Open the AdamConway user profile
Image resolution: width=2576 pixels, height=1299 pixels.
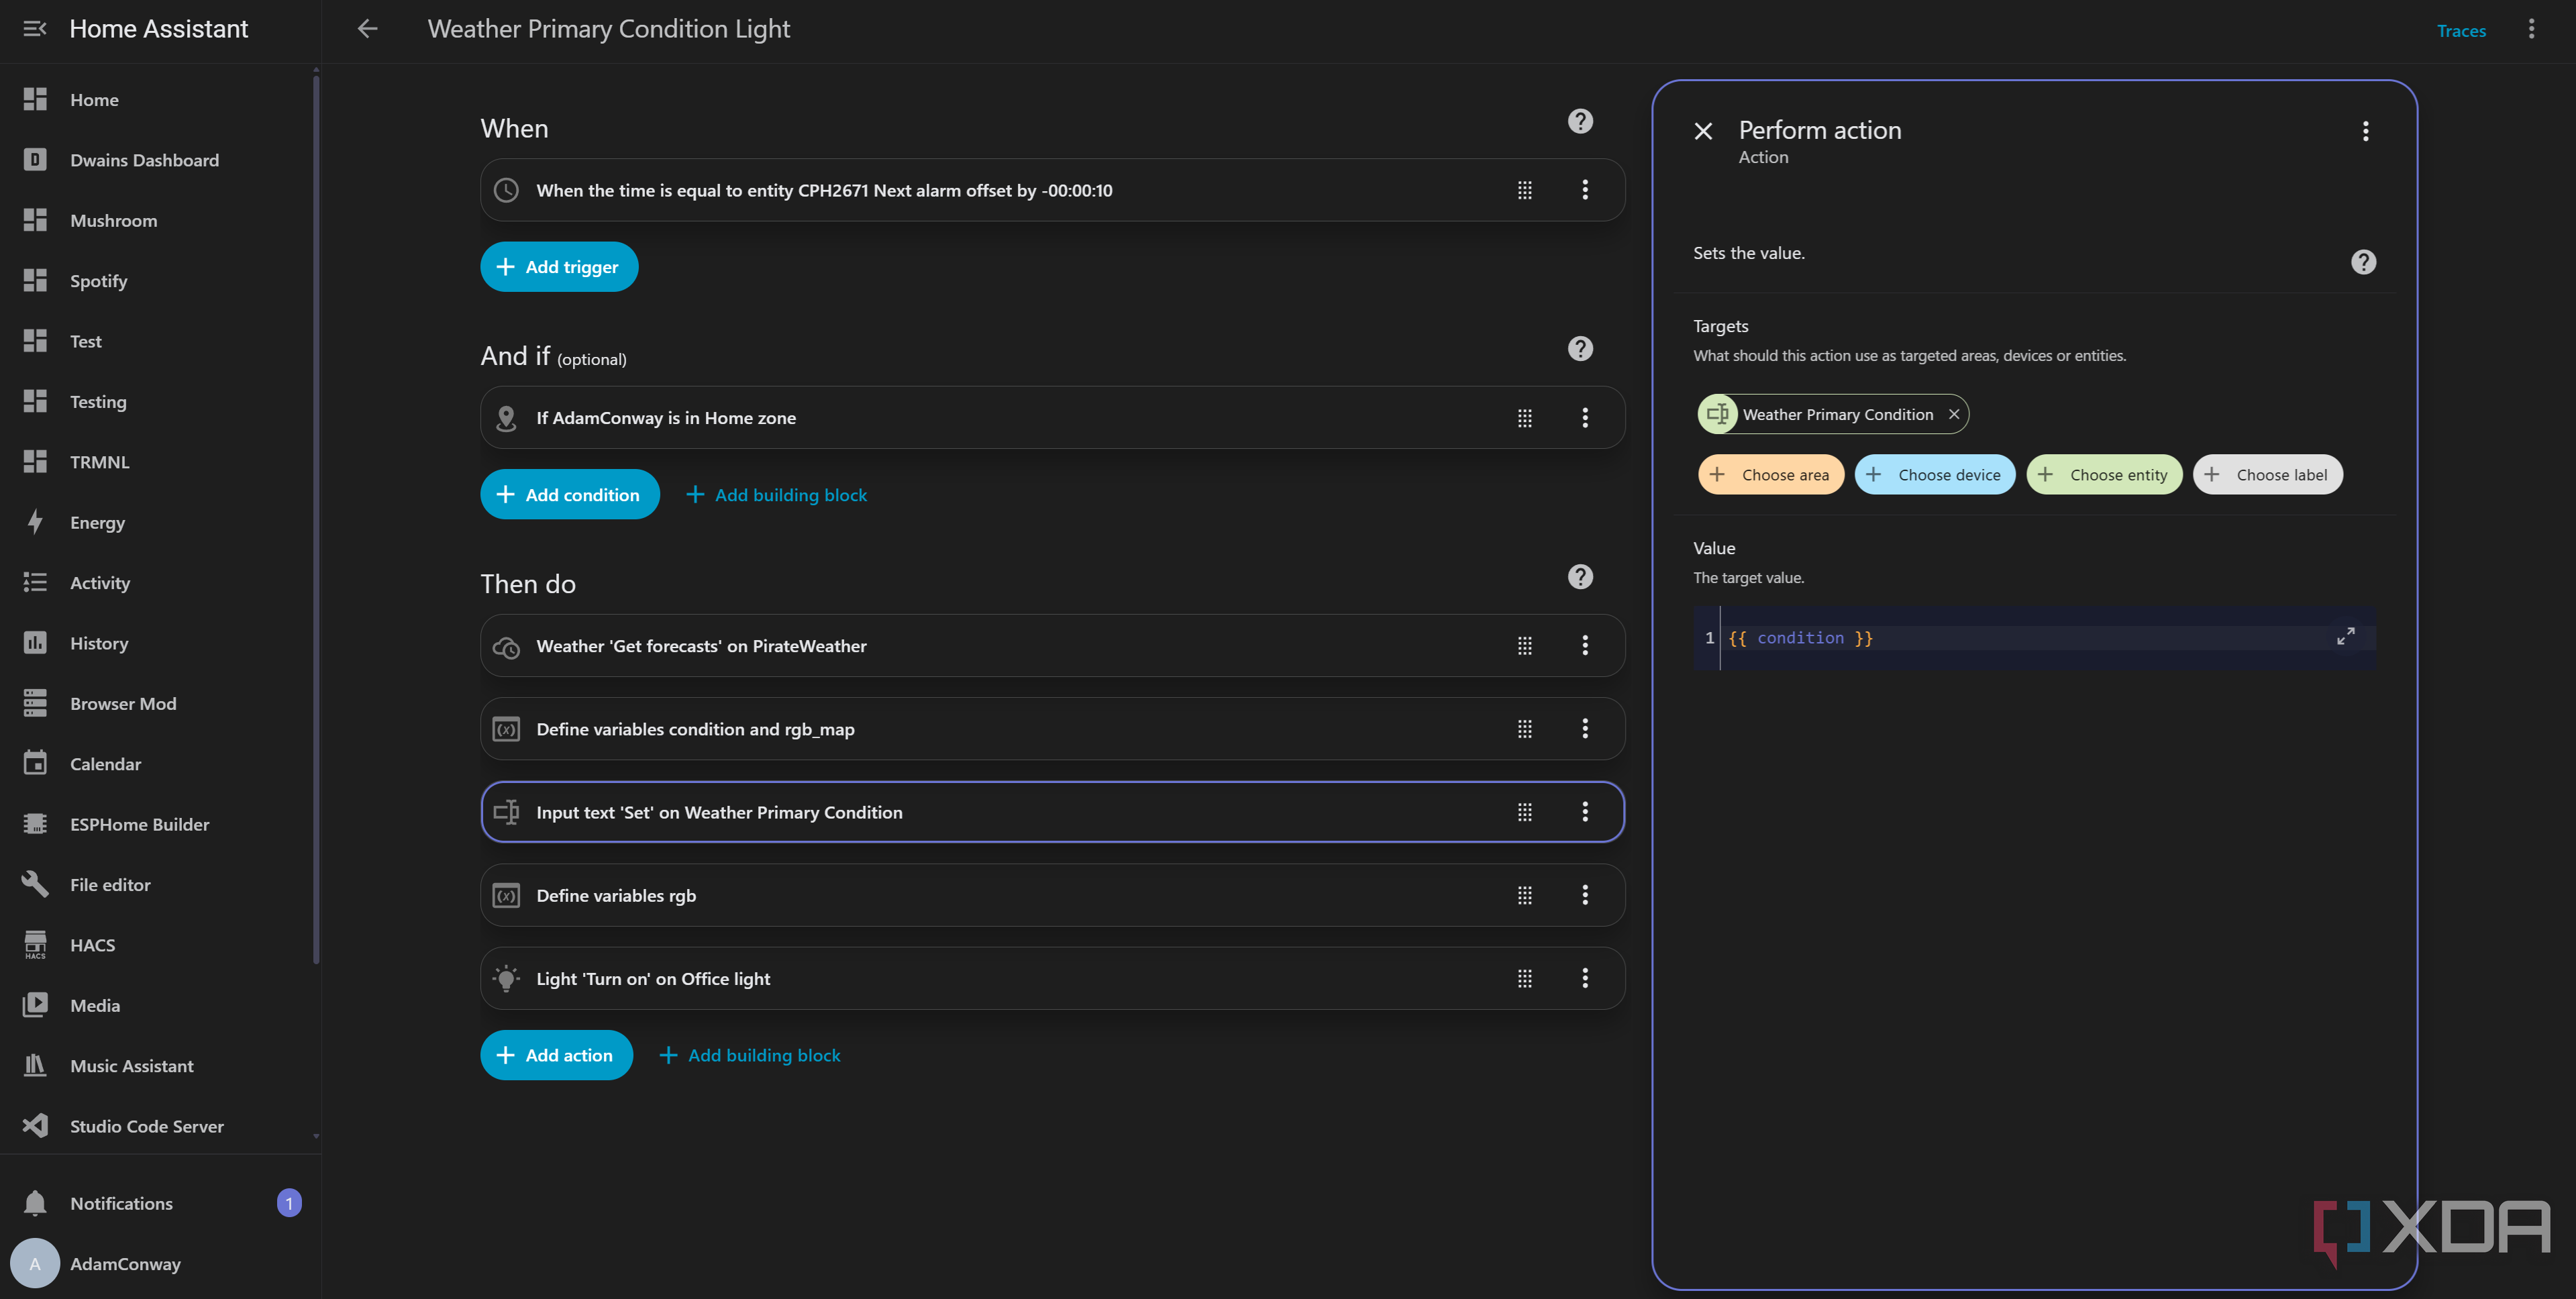(x=160, y=1265)
